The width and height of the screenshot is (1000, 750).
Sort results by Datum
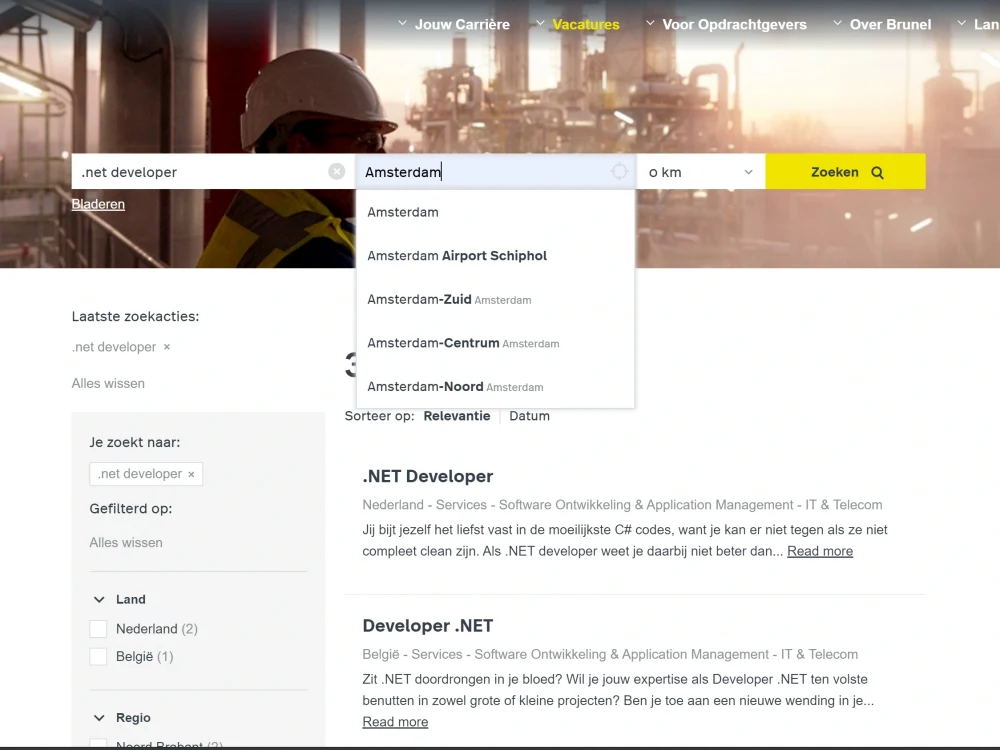[529, 415]
